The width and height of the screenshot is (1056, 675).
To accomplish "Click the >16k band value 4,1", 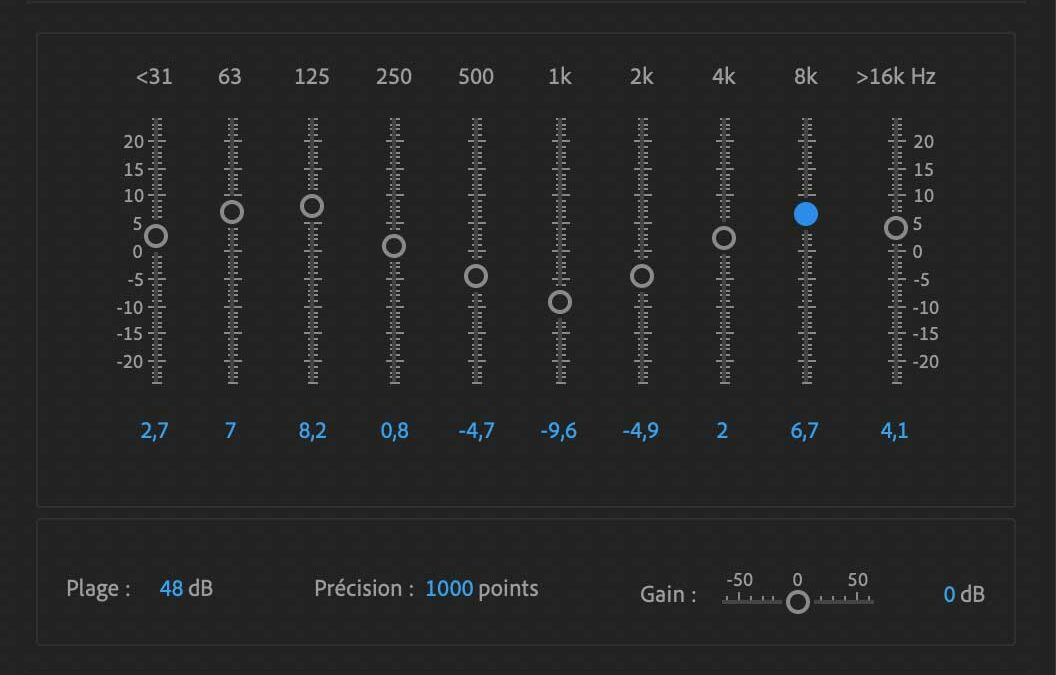I will (894, 432).
